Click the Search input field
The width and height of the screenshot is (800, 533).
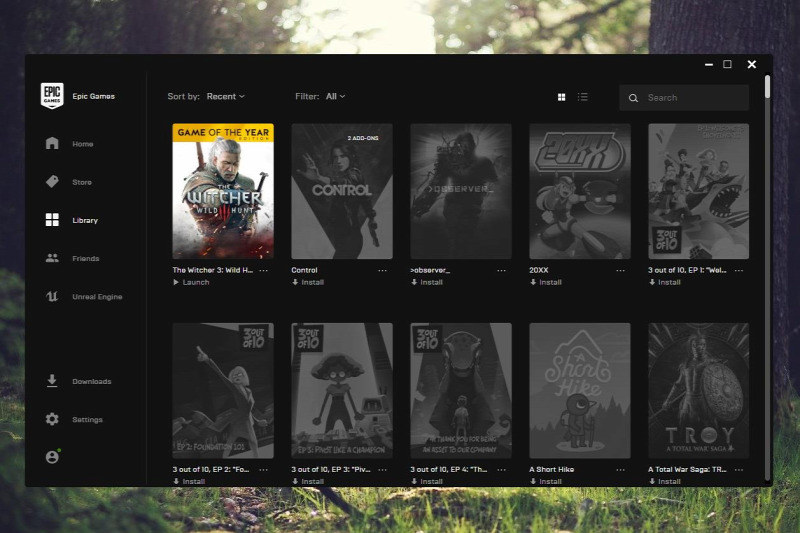point(684,98)
